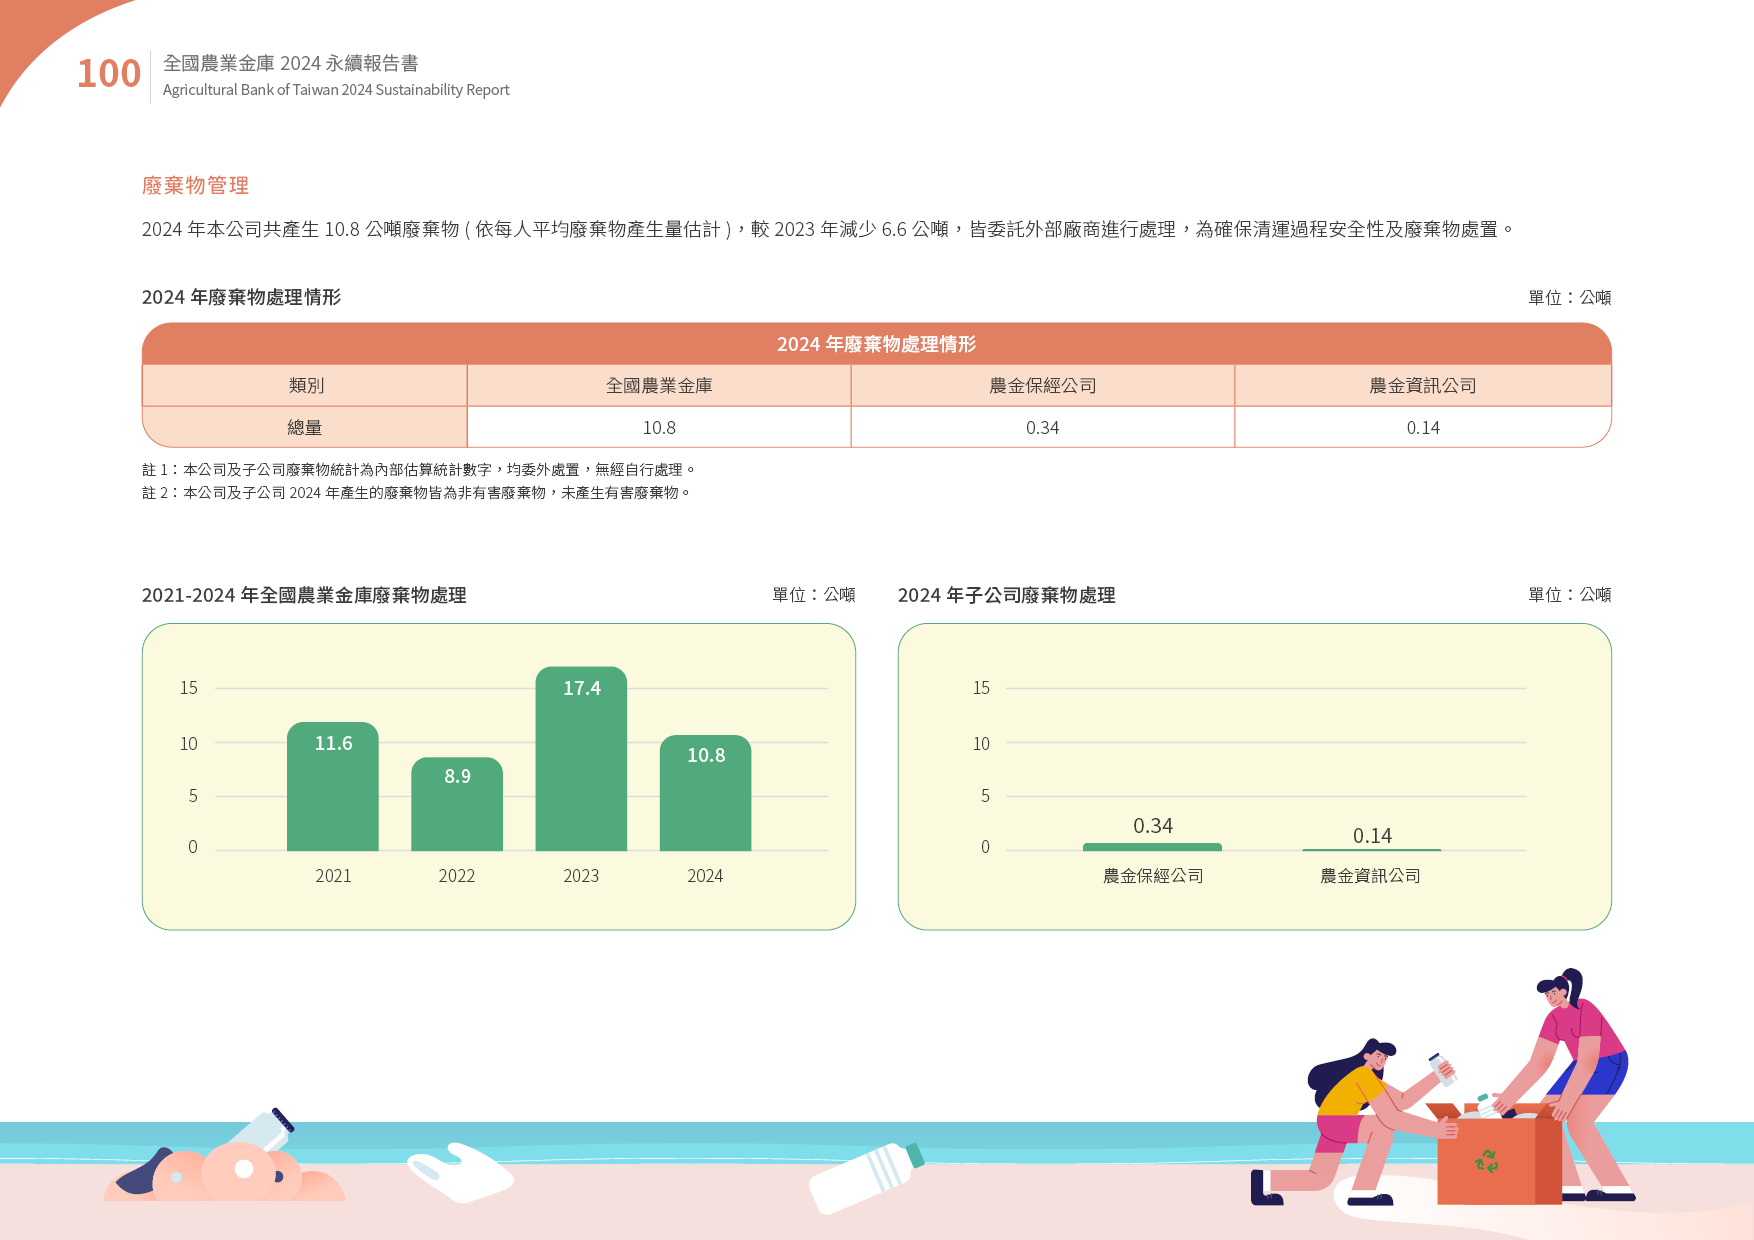Click the 農金保經公司 axis label in subsidiary chart
Screen dimensions: 1754x1240
(1153, 876)
